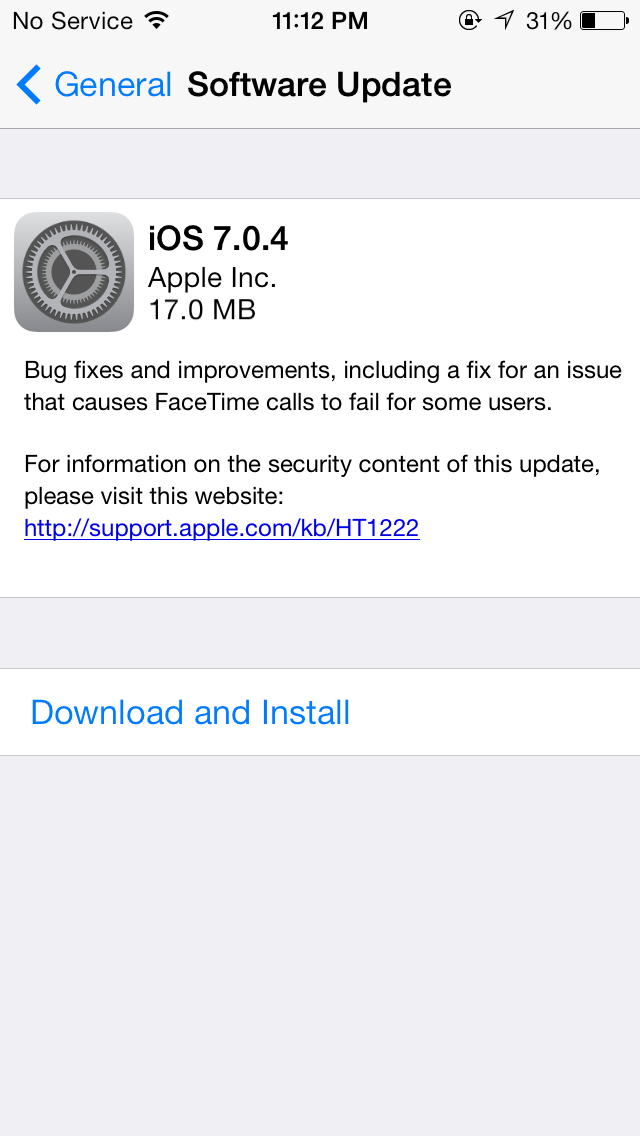
Task: Tap the No Service carrier text
Action: point(72,21)
